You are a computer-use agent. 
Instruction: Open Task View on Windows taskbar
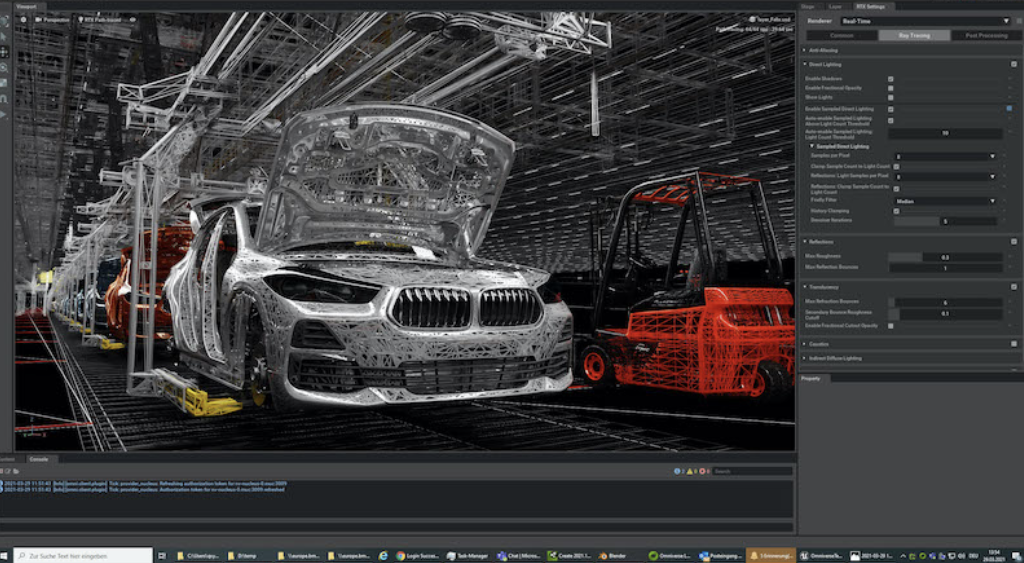tap(162, 556)
